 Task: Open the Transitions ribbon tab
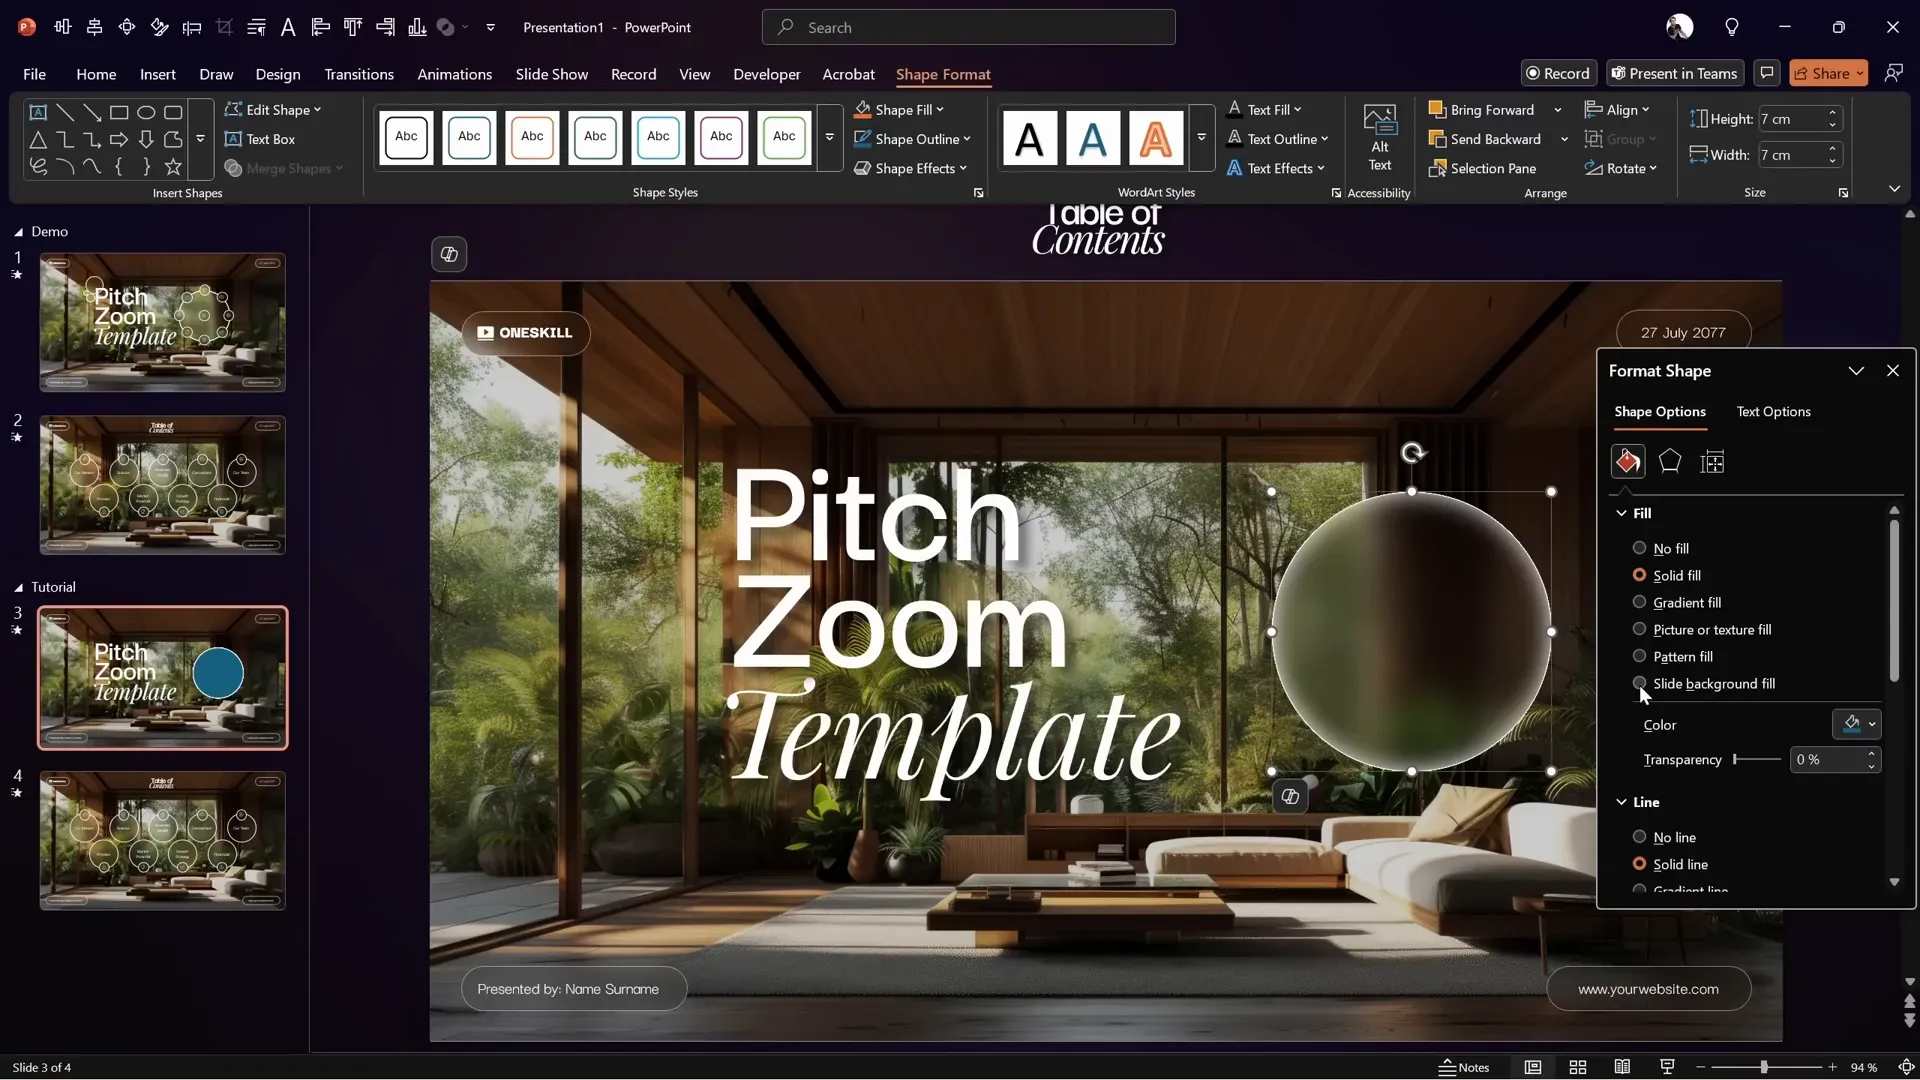[358, 74]
